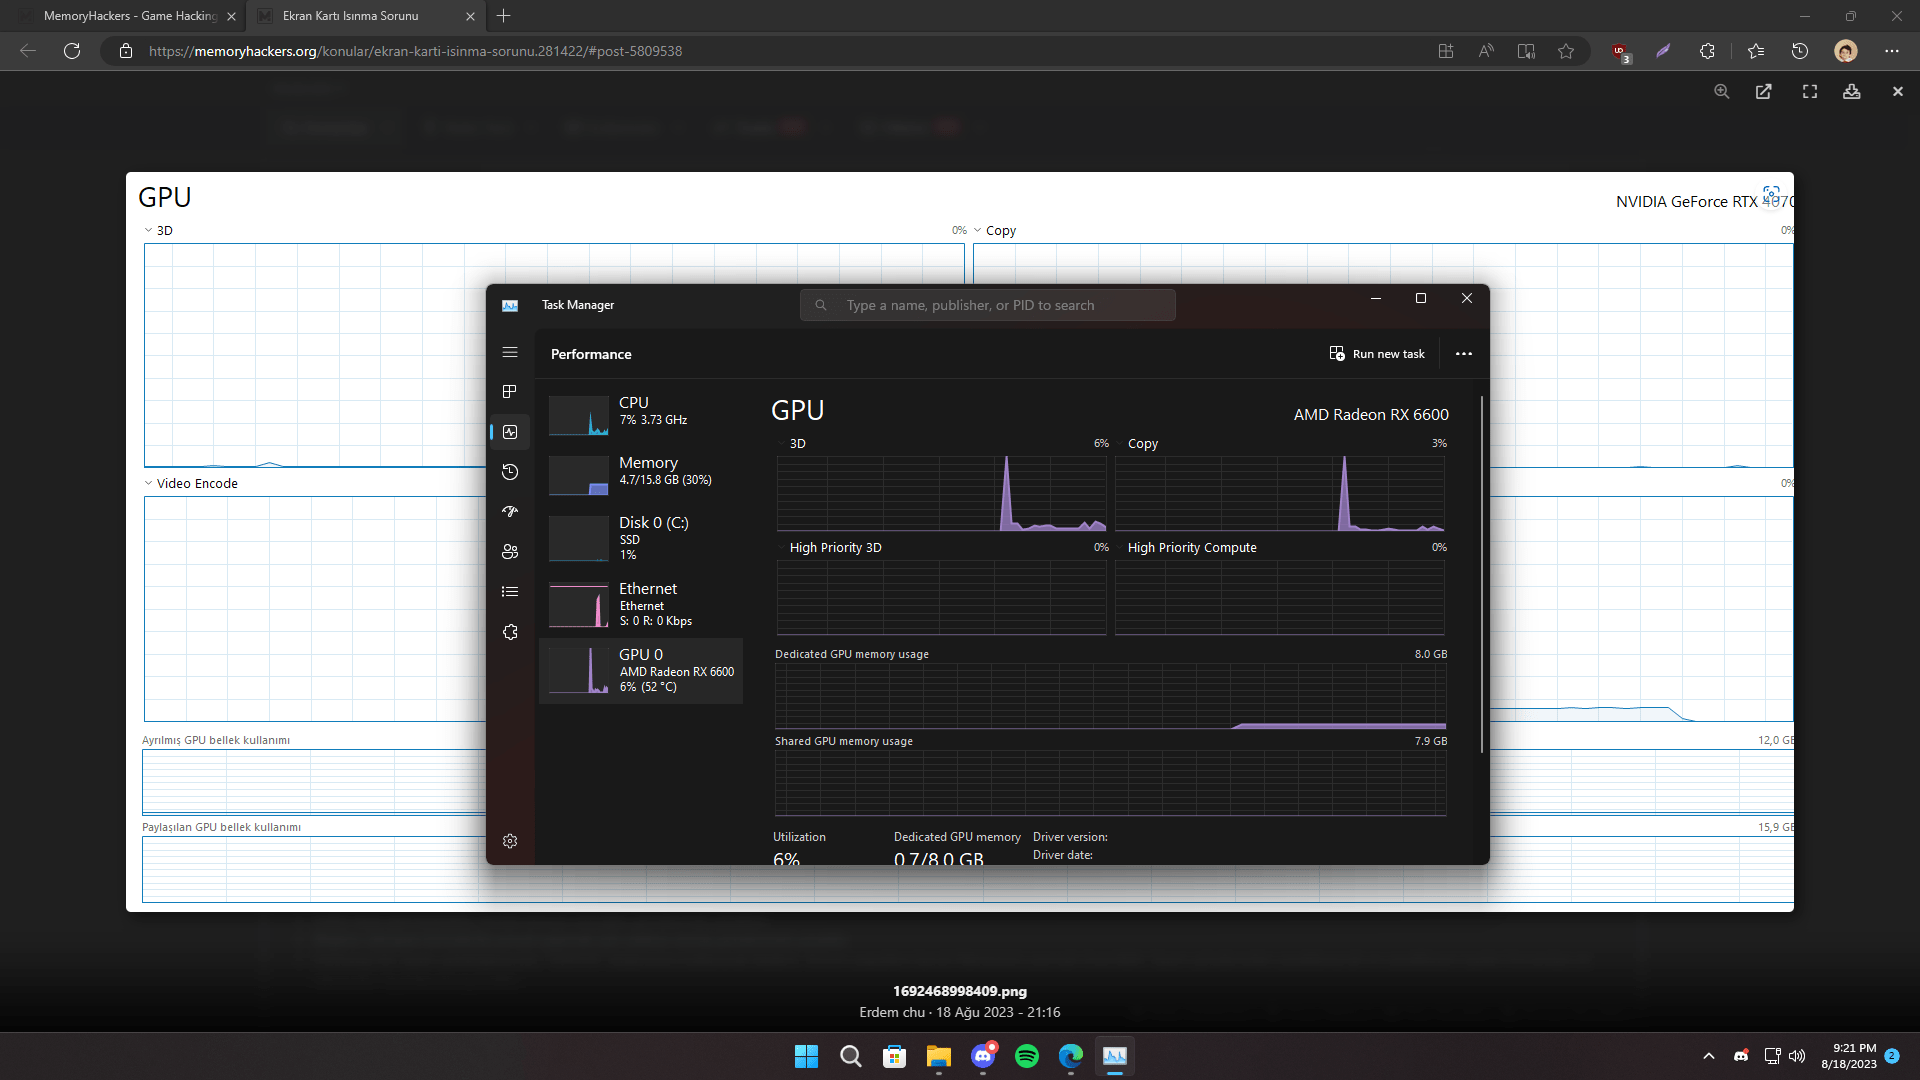This screenshot has width=1920, height=1080.
Task: Open App history page in Task Manager
Action: click(x=510, y=472)
